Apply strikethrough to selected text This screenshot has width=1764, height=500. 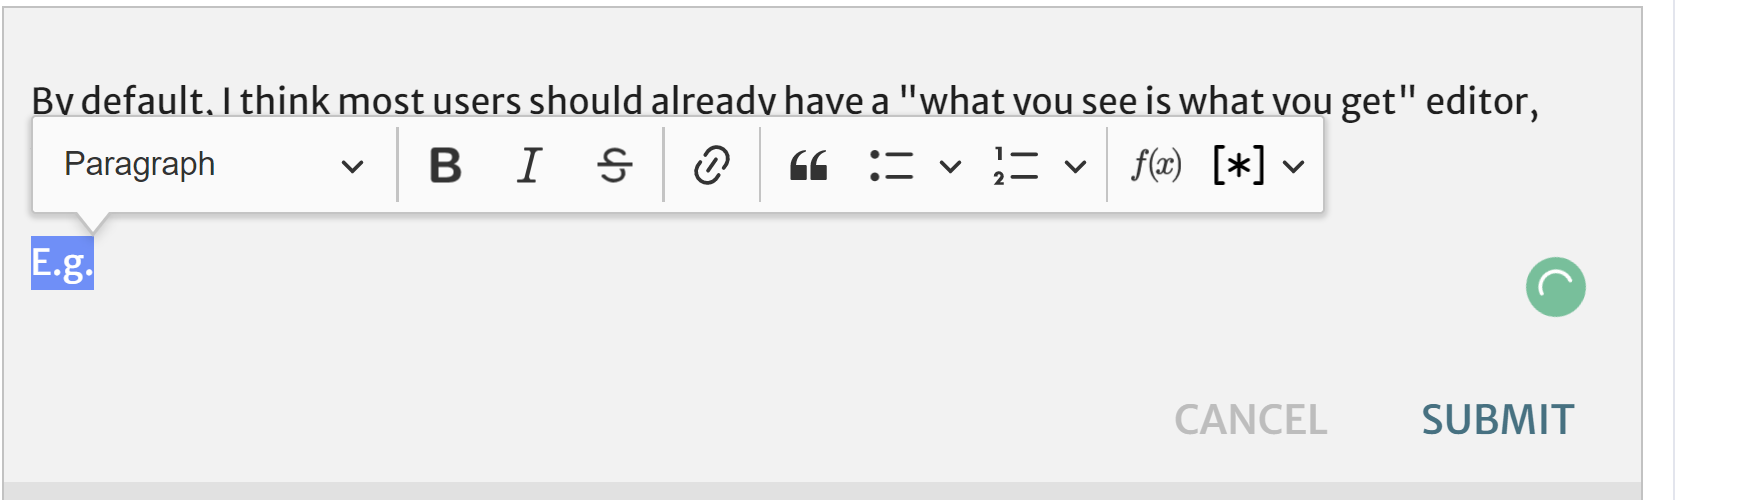tap(614, 165)
